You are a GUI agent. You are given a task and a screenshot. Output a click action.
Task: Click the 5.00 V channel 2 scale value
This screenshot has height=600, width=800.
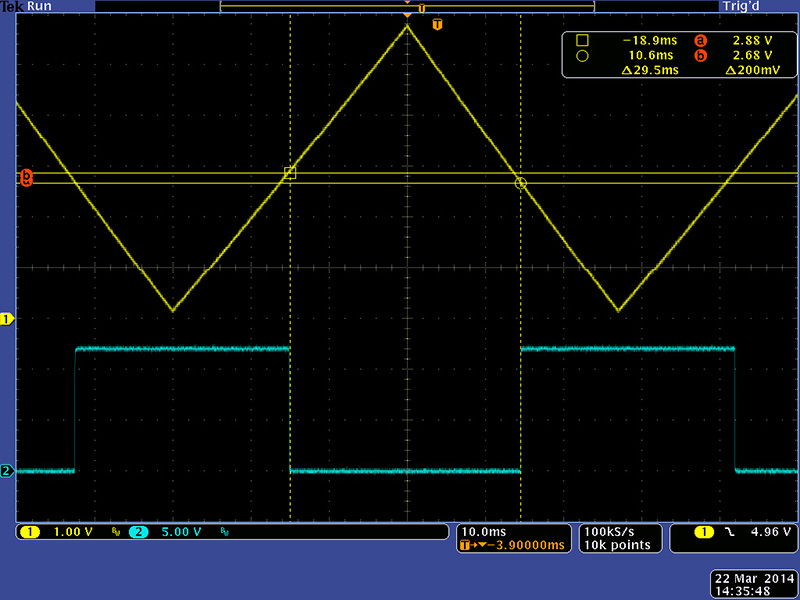click(x=182, y=532)
